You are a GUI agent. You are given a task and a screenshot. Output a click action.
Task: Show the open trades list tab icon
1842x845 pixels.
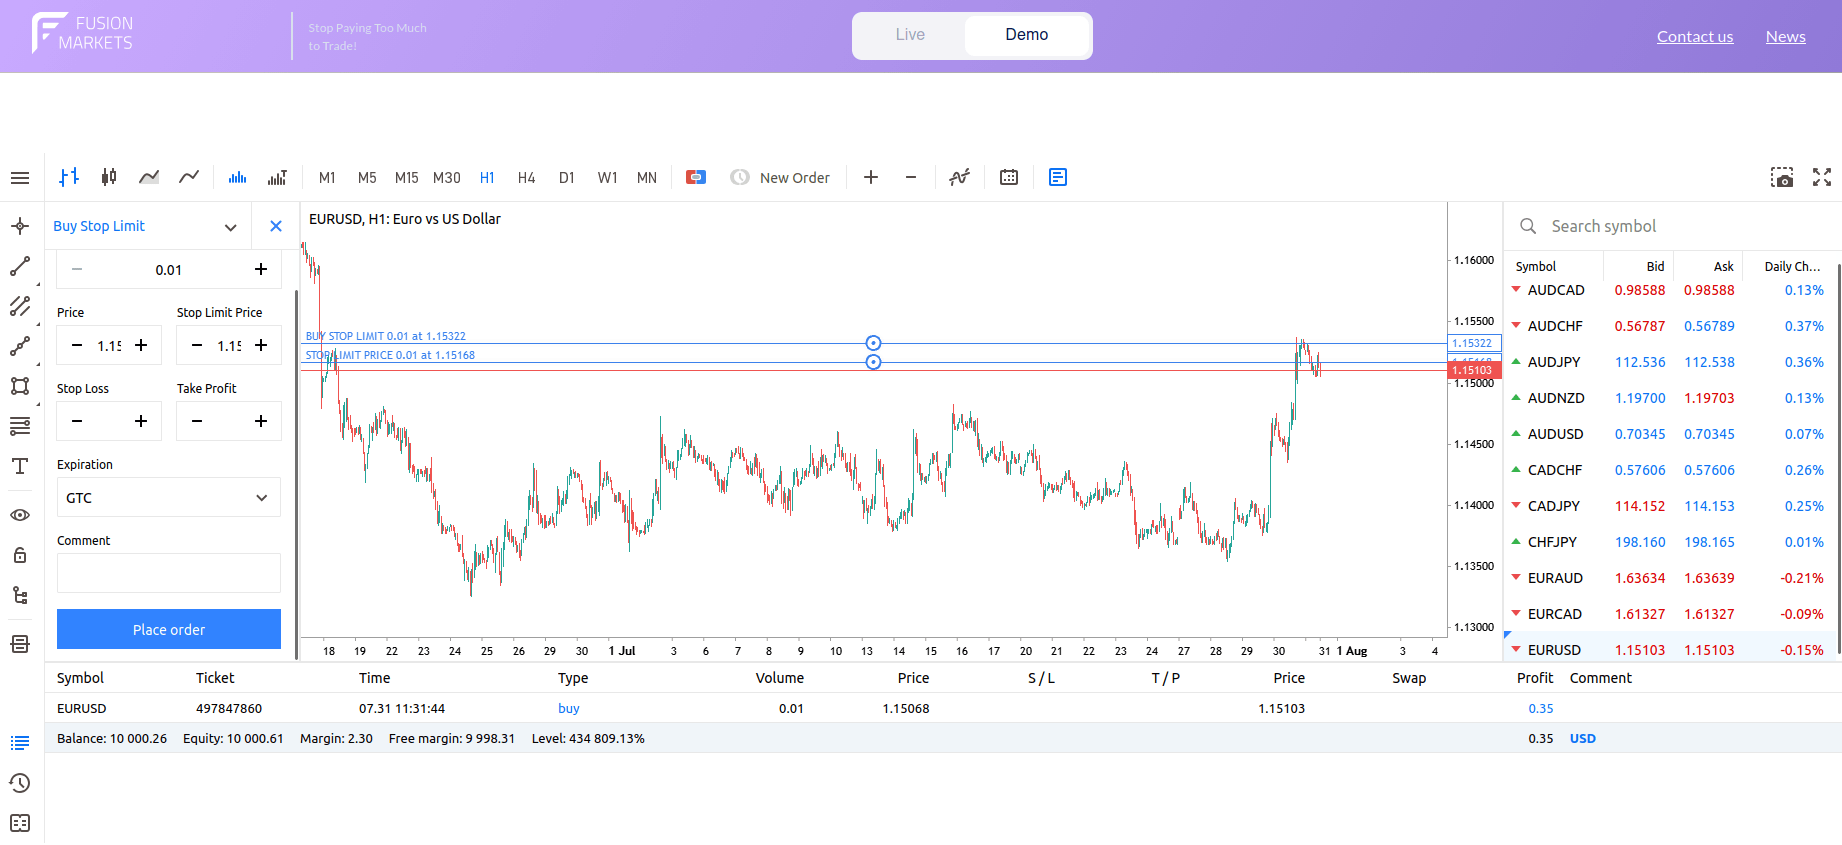pyautogui.click(x=20, y=743)
